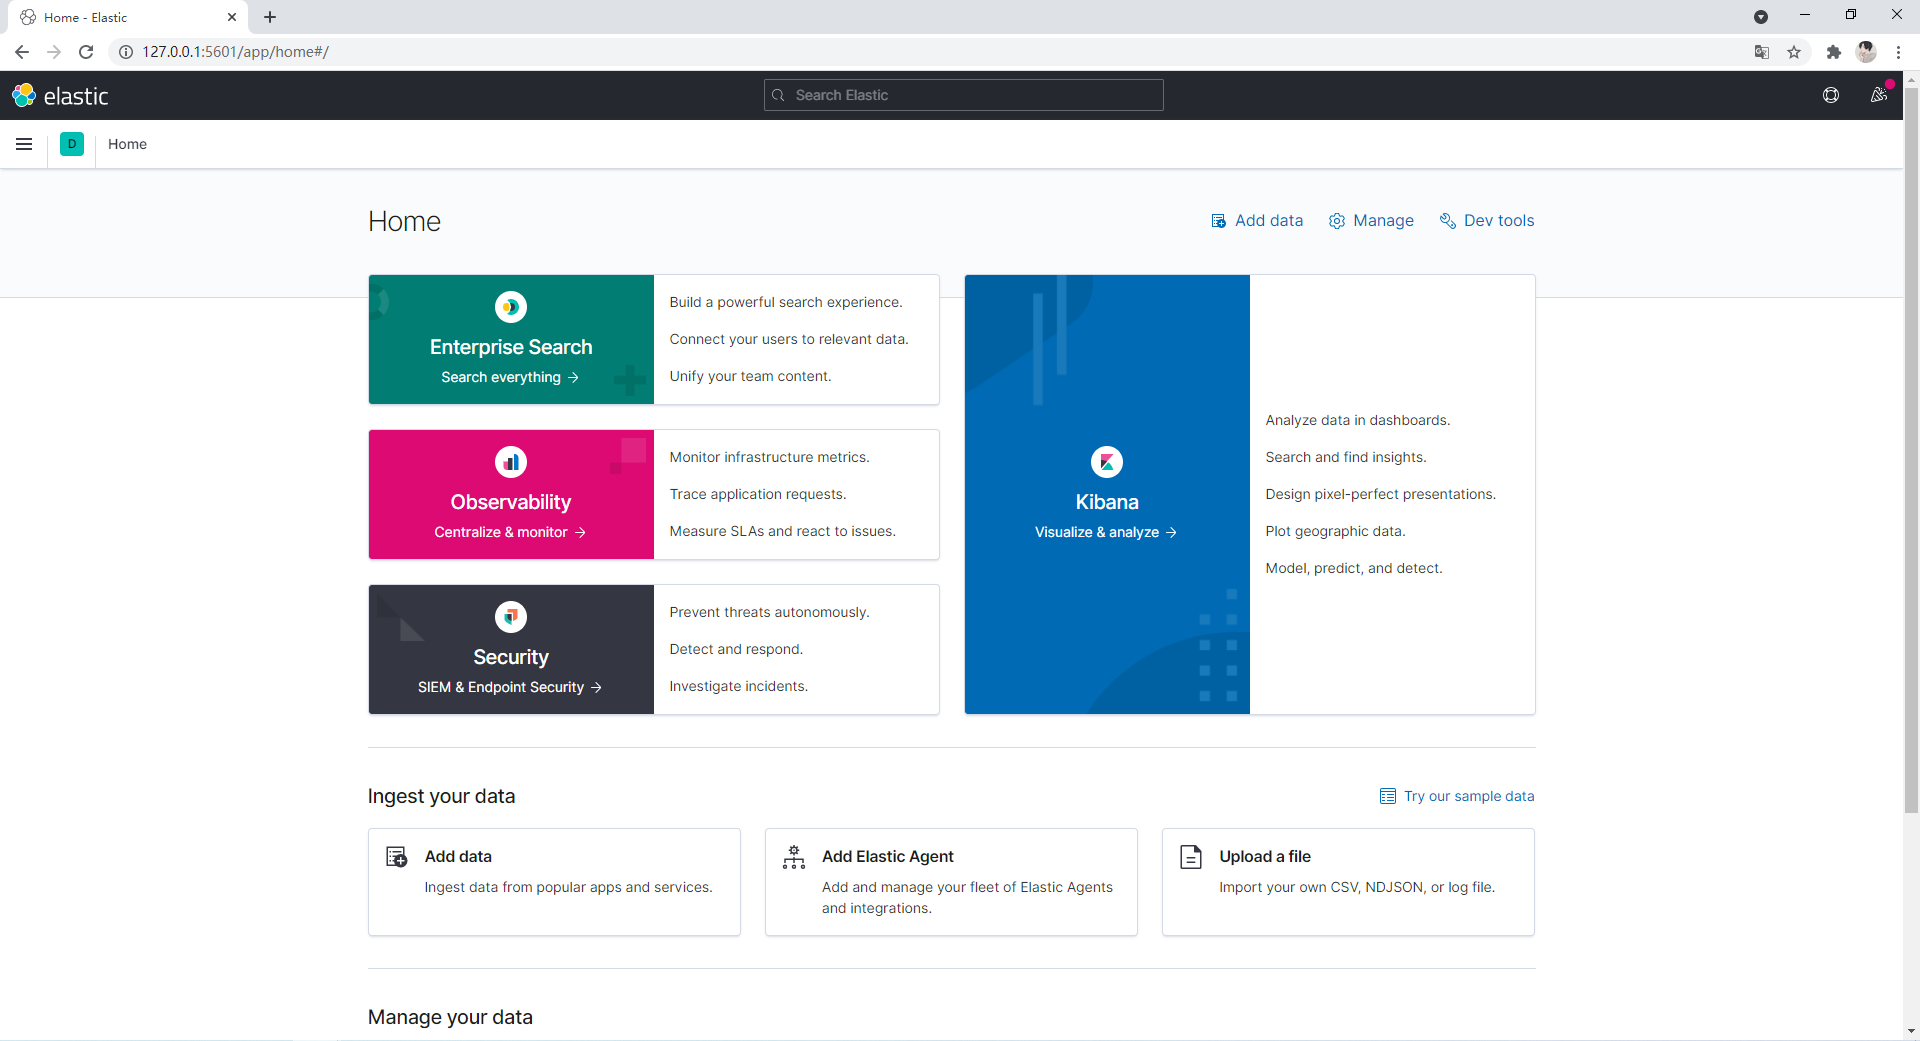Click the page vertical scrollbar thumb
This screenshot has width=1920, height=1041.
1911,450
